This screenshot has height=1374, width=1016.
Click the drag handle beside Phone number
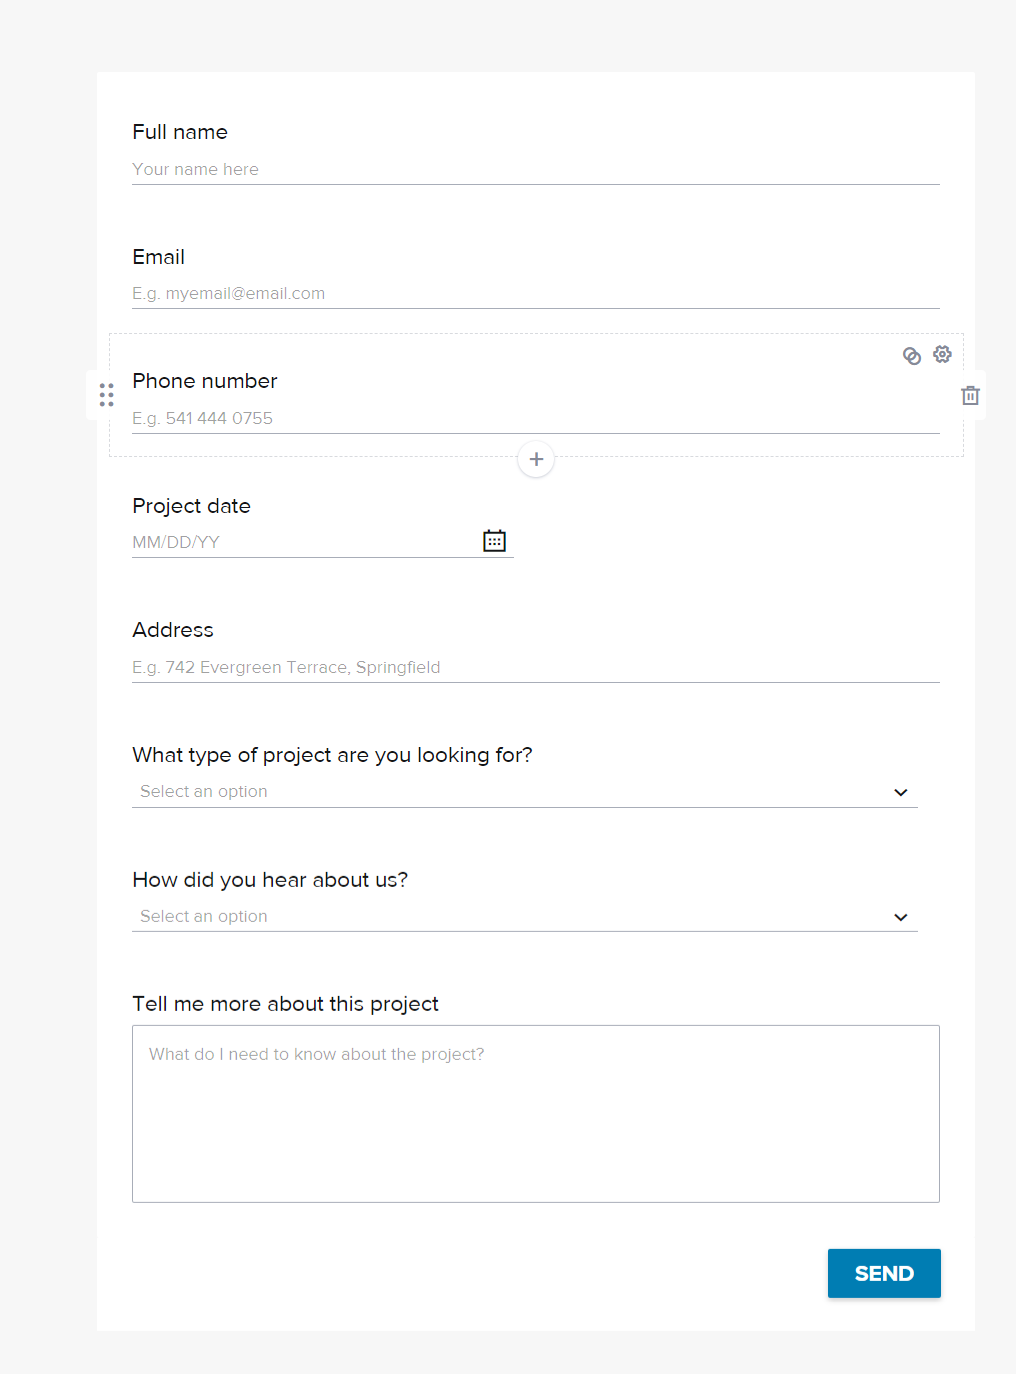[x=106, y=394]
